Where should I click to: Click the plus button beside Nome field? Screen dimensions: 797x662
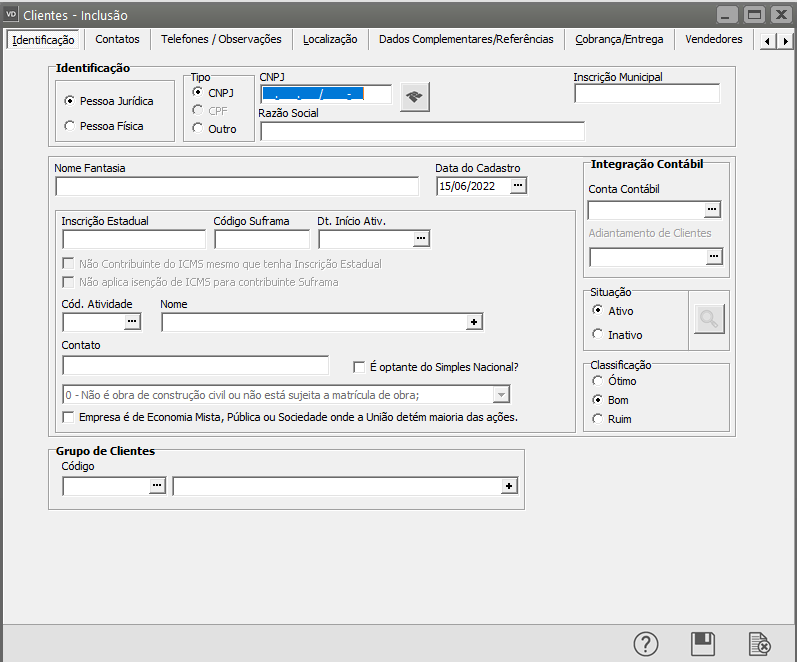(475, 322)
